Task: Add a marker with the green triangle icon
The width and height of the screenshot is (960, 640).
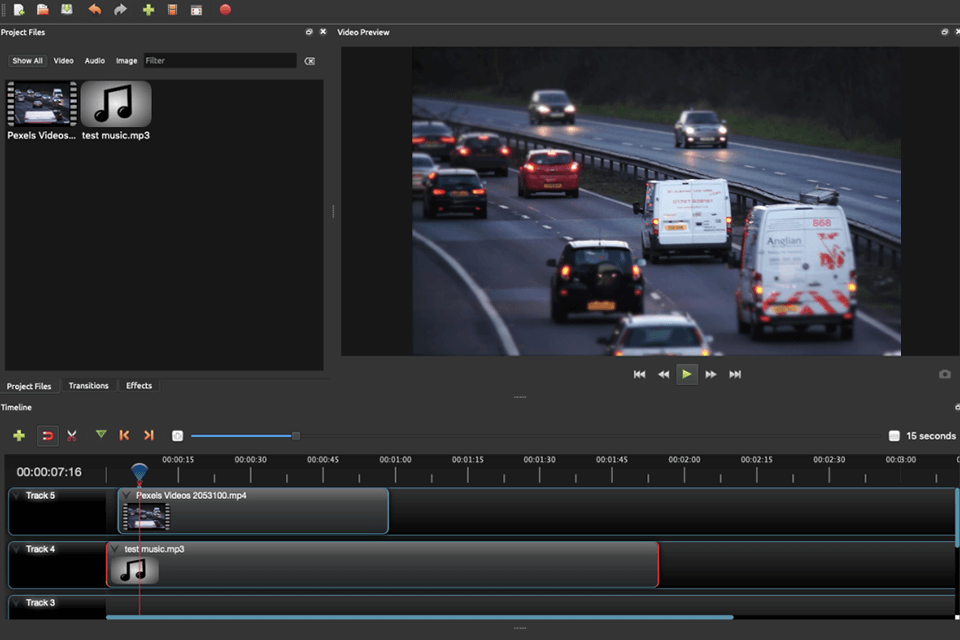Action: [100, 435]
